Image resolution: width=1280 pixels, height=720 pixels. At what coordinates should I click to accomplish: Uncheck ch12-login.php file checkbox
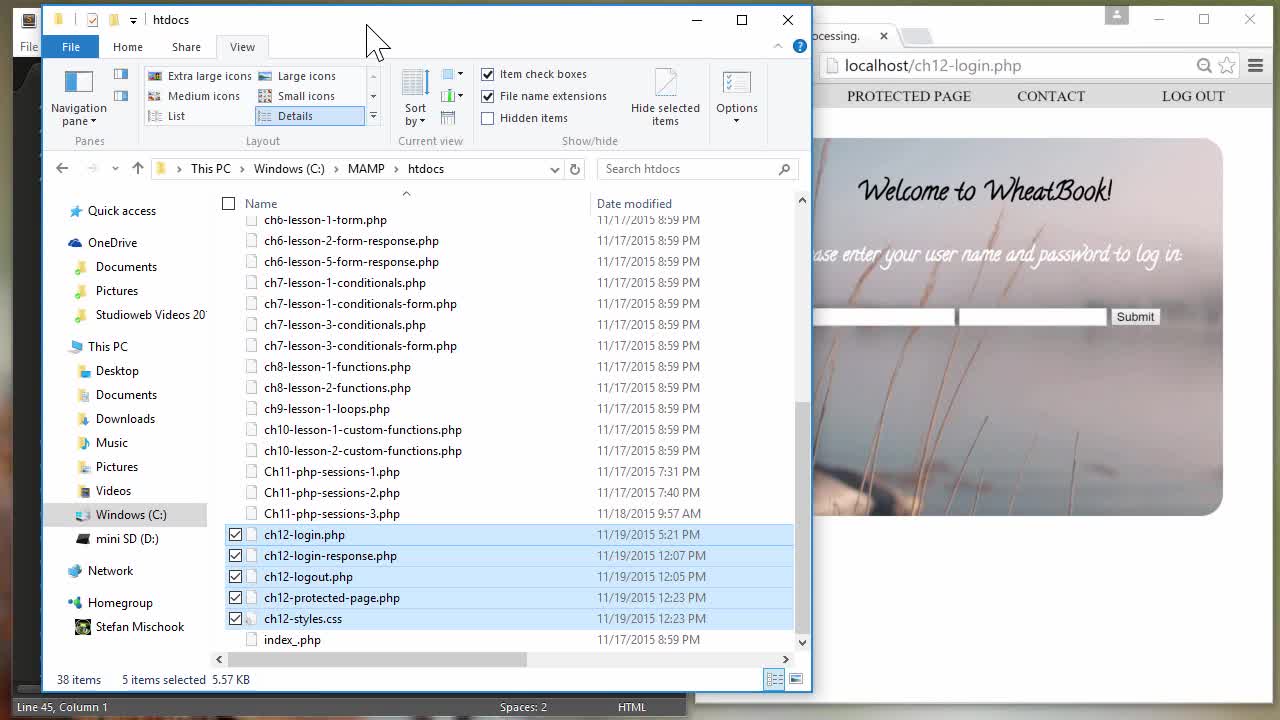click(235, 535)
